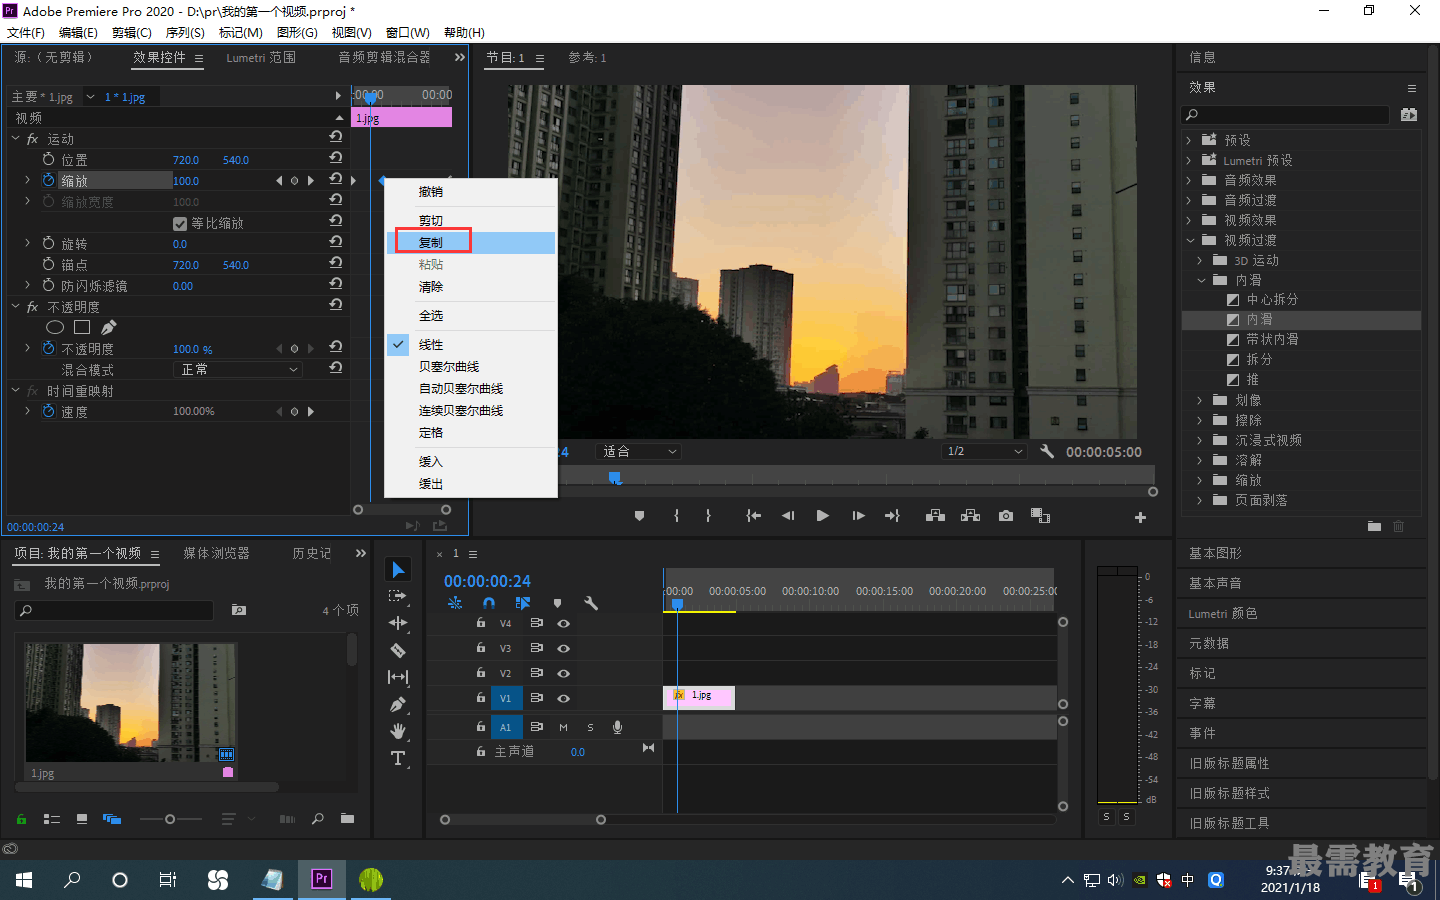The height and width of the screenshot is (900, 1440).
Task: Toggle V1 track output eye
Action: click(x=564, y=698)
